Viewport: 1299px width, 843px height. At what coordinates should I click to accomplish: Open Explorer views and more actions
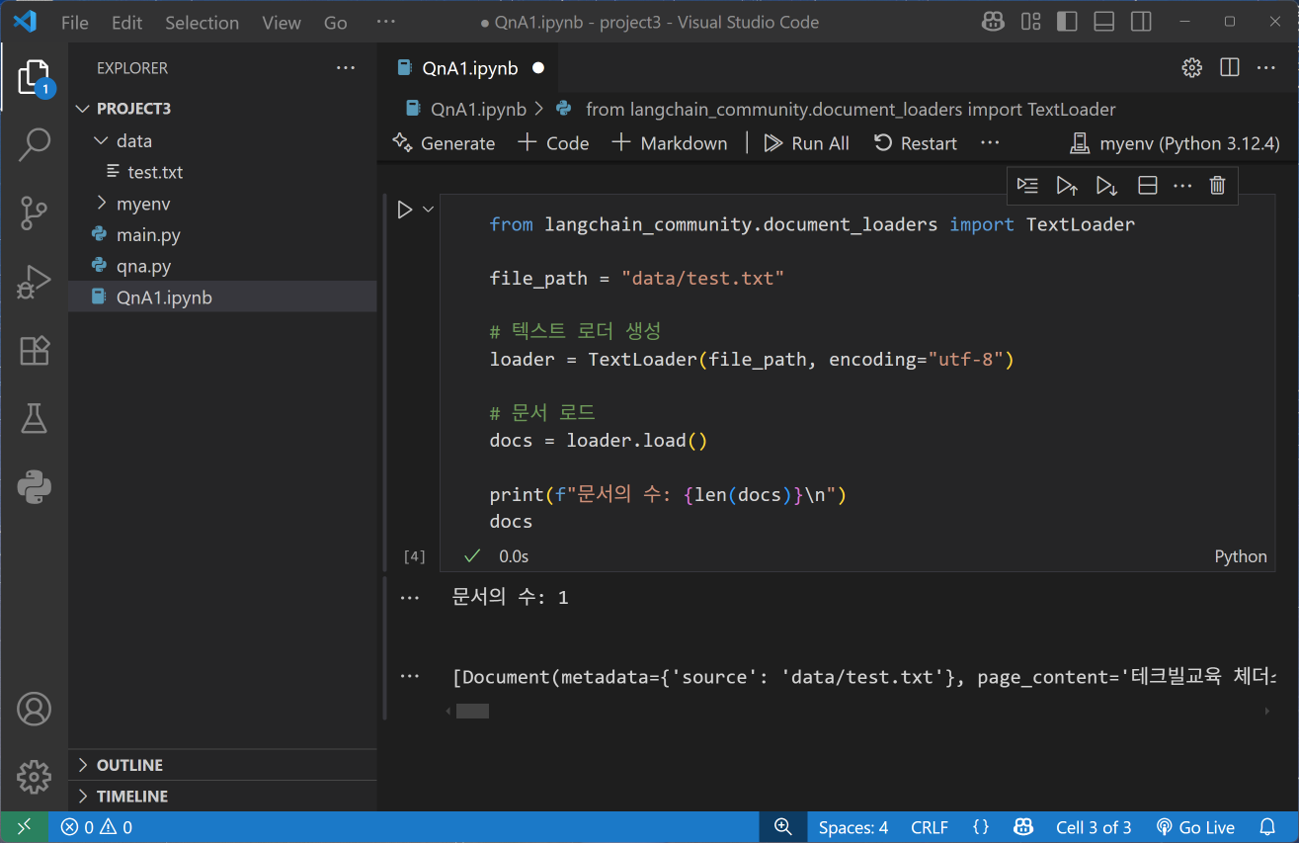(x=346, y=68)
